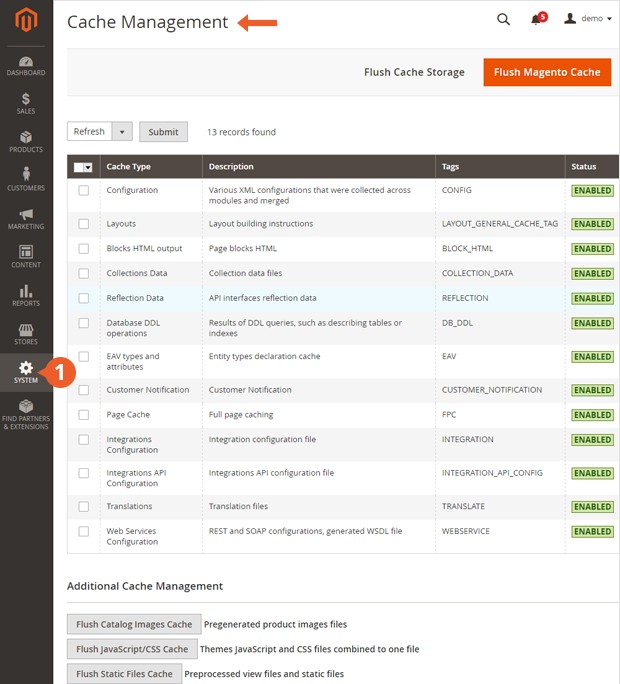The height and width of the screenshot is (684, 620).
Task: Click the Cache Management page title
Action: pos(147,22)
